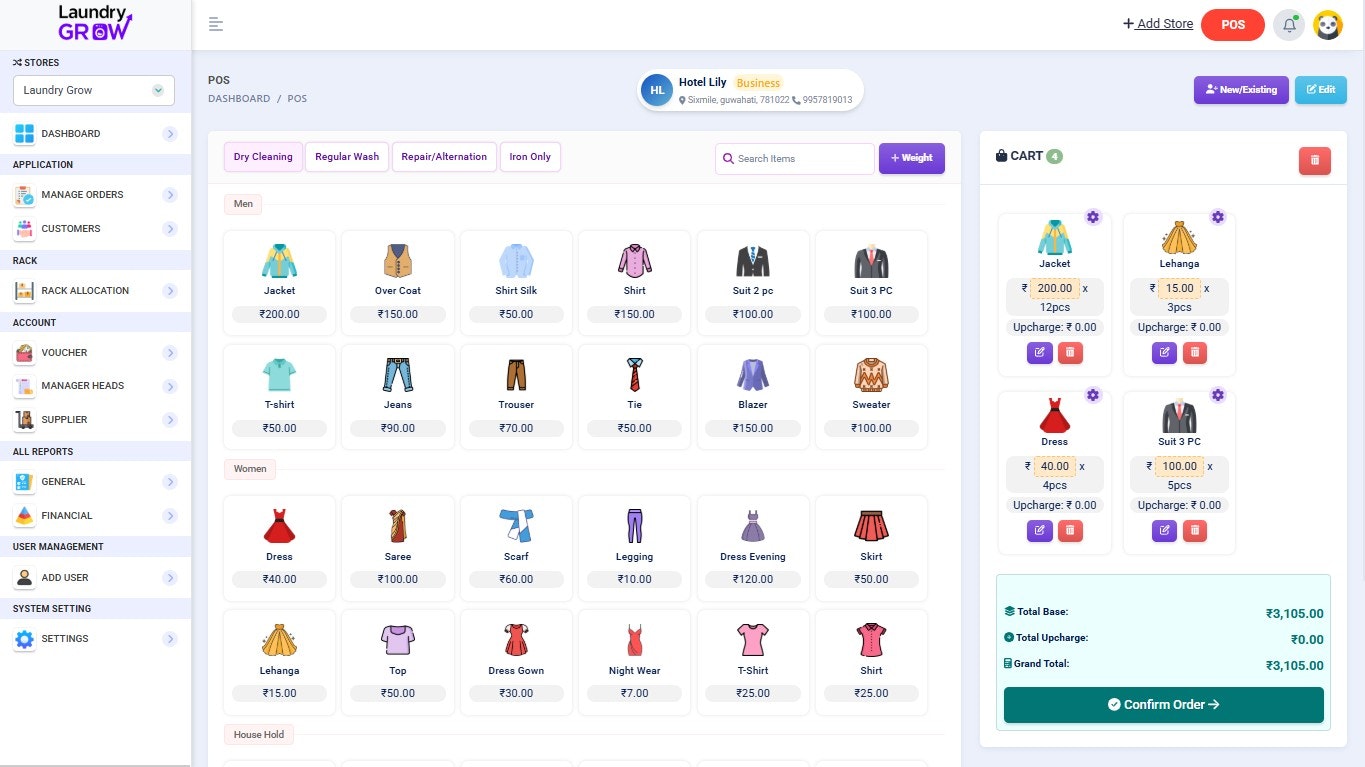The image size is (1365, 767).
Task: Click the New/Existing customer button
Action: click(x=1241, y=90)
